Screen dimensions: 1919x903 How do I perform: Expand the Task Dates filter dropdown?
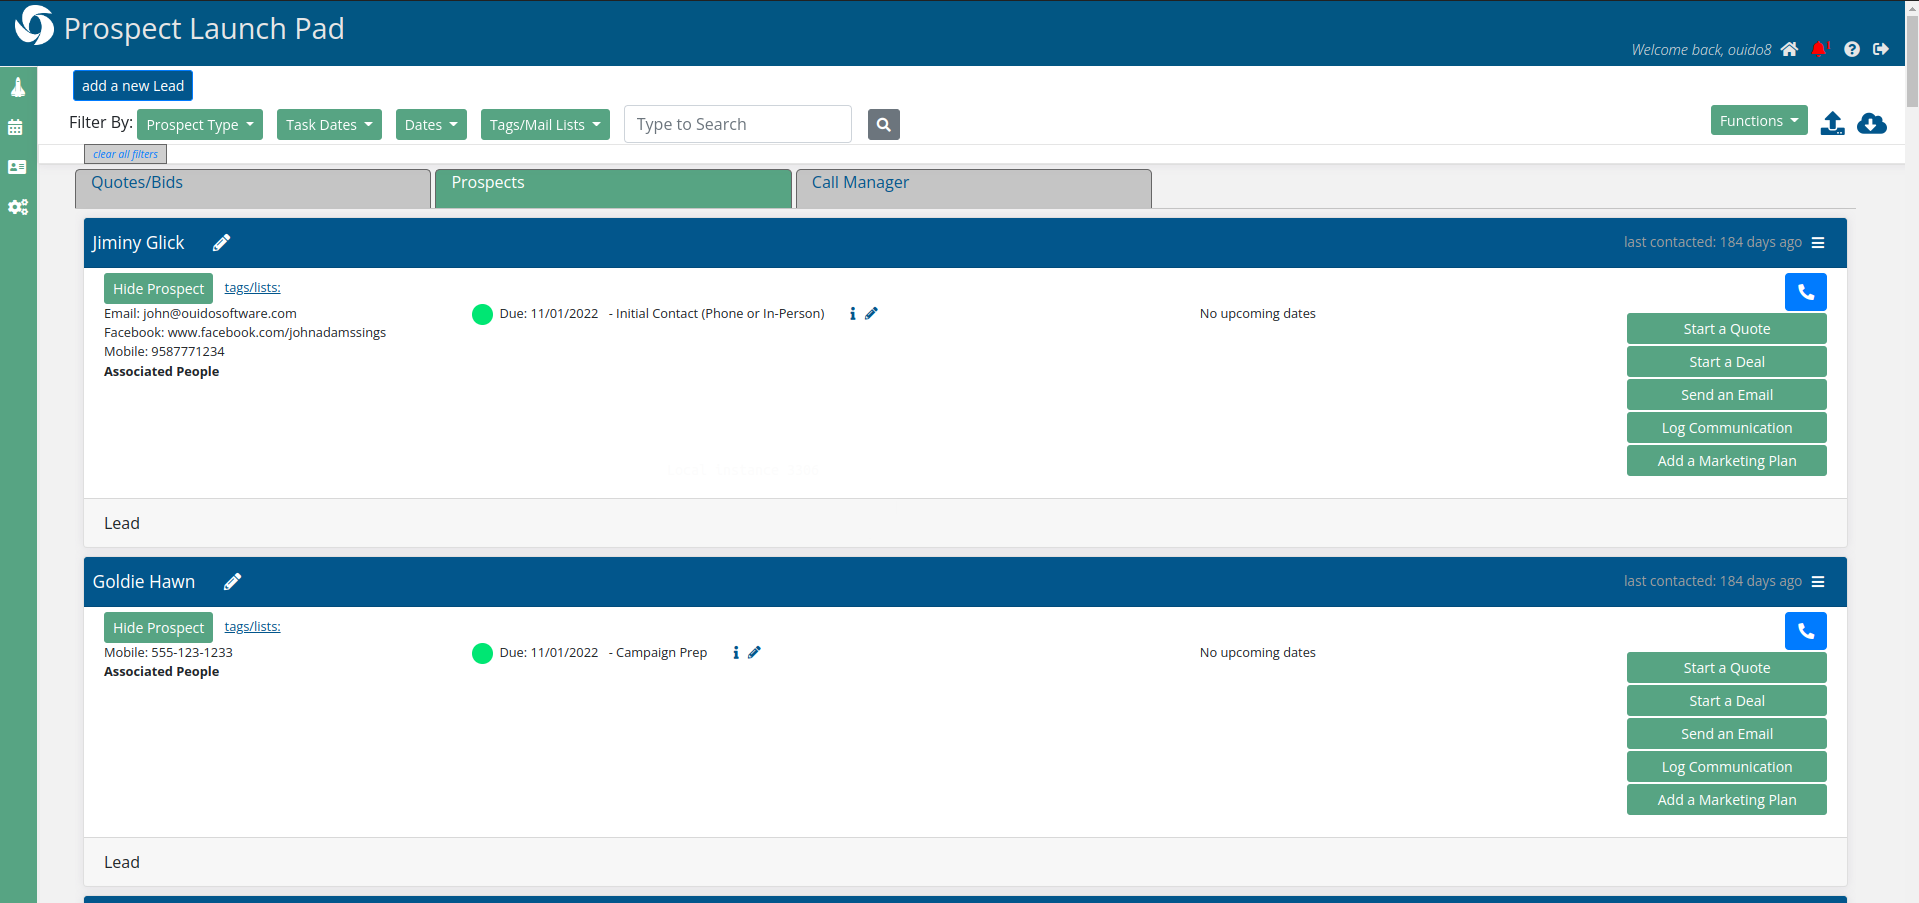coord(329,125)
